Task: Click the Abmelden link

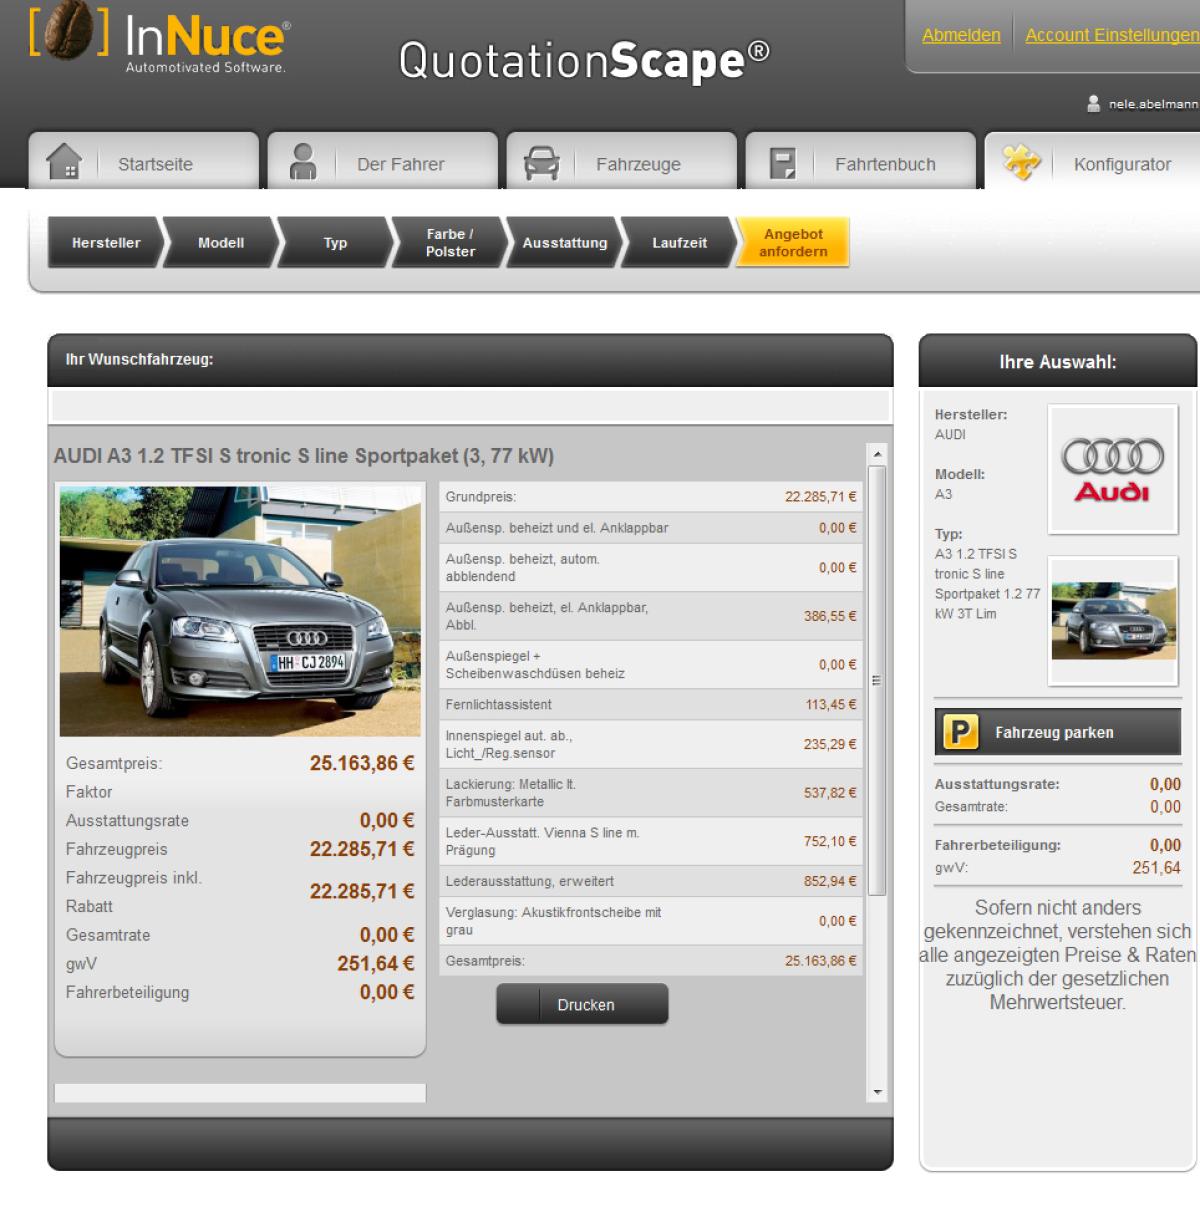Action: (961, 35)
